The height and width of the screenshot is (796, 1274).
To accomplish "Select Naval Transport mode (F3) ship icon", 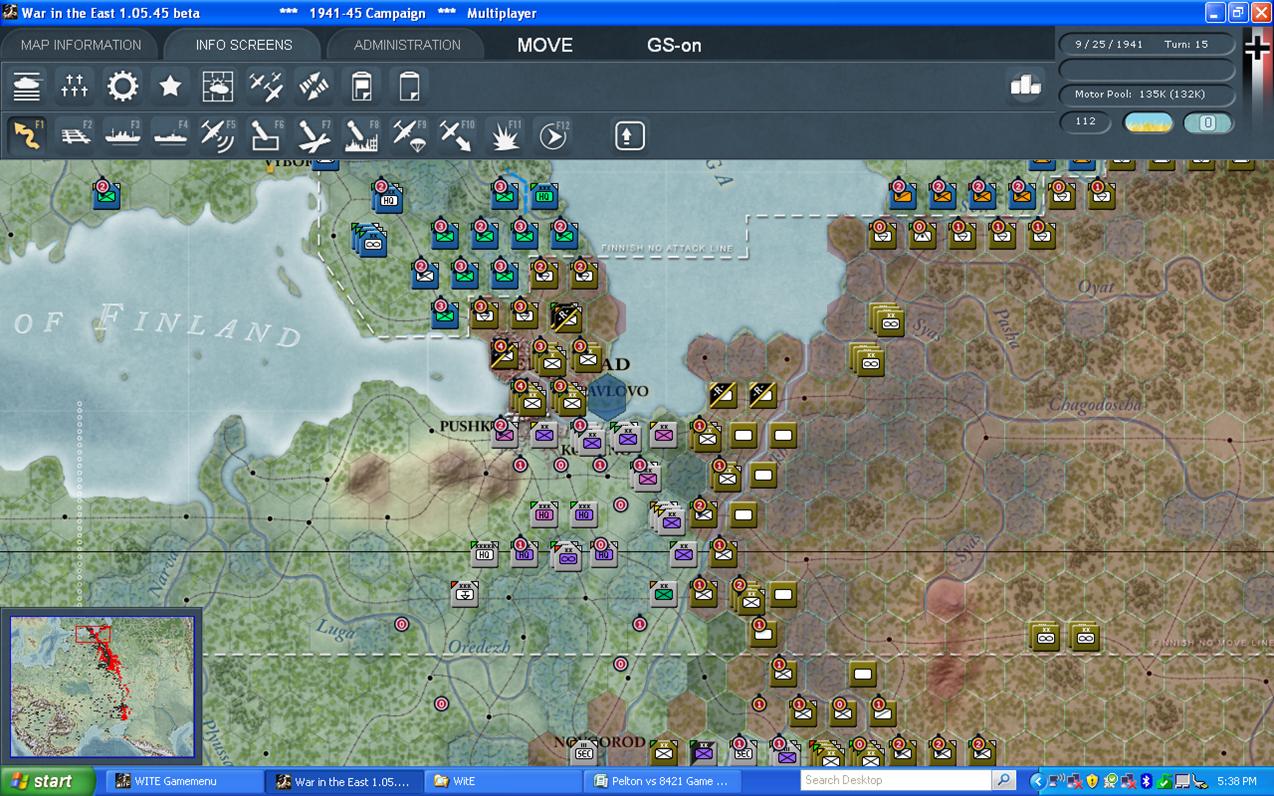I will 122,135.
